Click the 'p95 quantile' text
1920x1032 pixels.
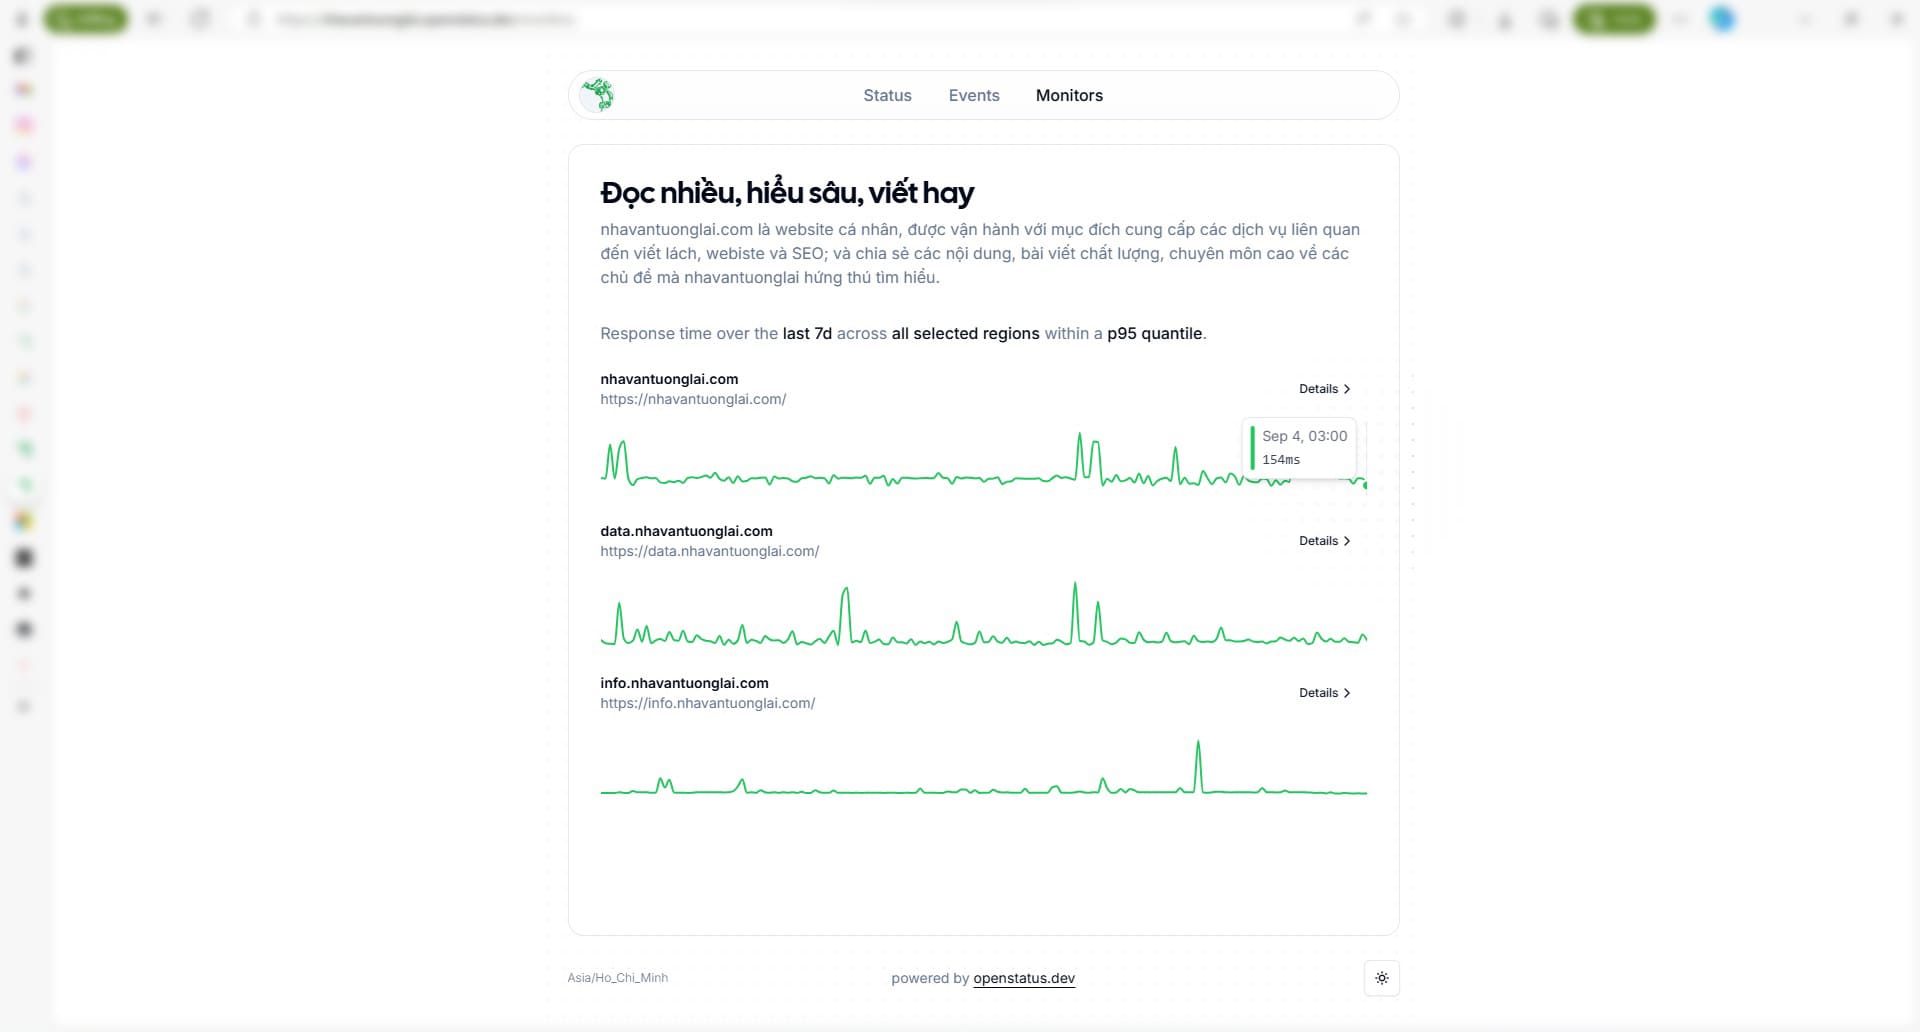click(1154, 333)
